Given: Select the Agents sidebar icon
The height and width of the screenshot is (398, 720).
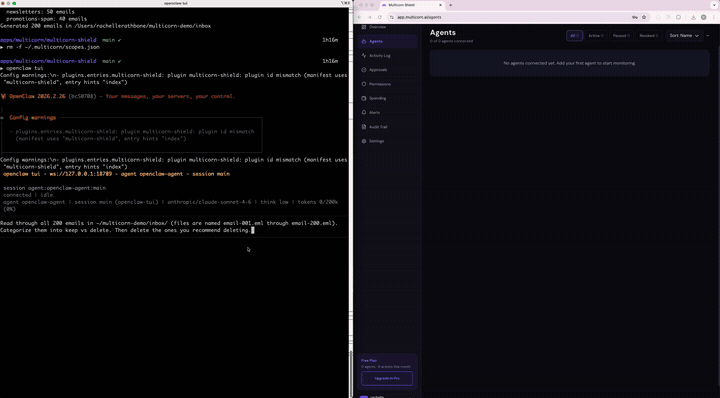Looking at the screenshot, I should pos(364,41).
